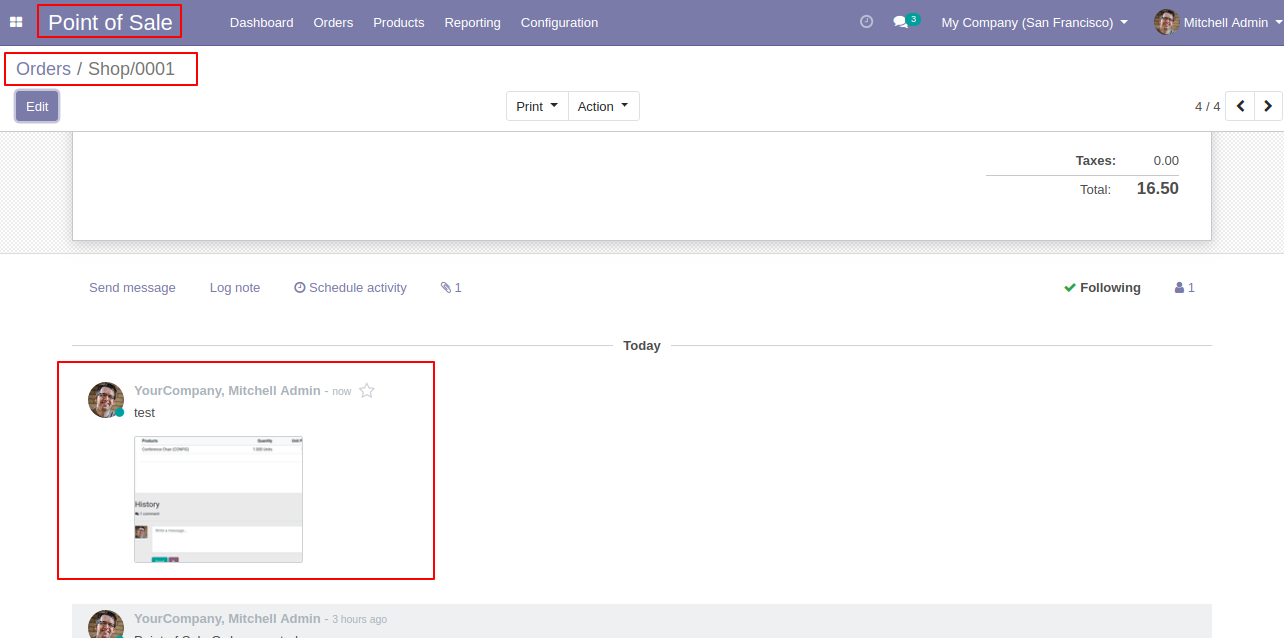The image size is (1284, 638).
Task: Click the Point of Sale app title
Action: coord(110,22)
